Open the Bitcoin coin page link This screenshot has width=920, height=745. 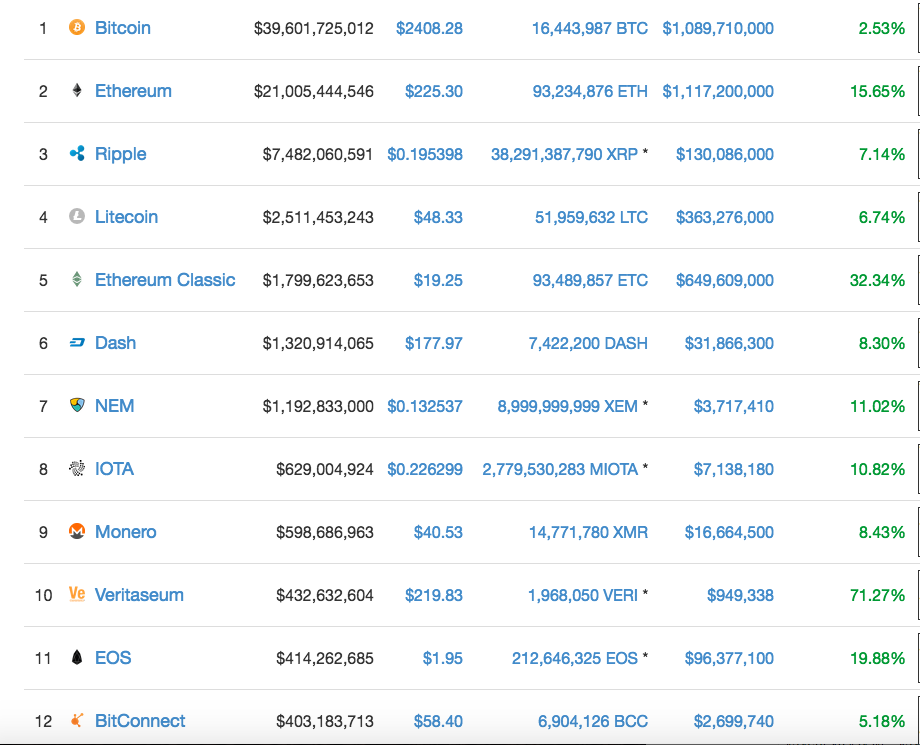[123, 28]
